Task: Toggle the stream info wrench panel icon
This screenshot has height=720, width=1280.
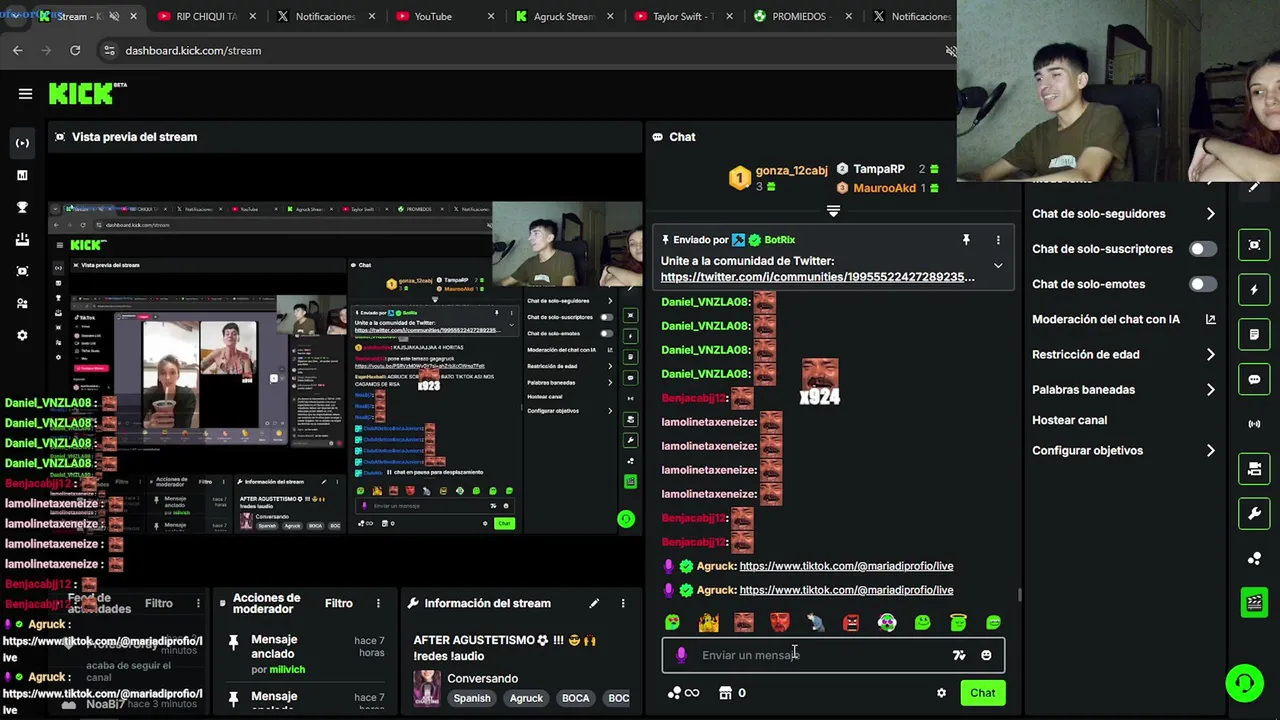Action: pyautogui.click(x=1254, y=514)
